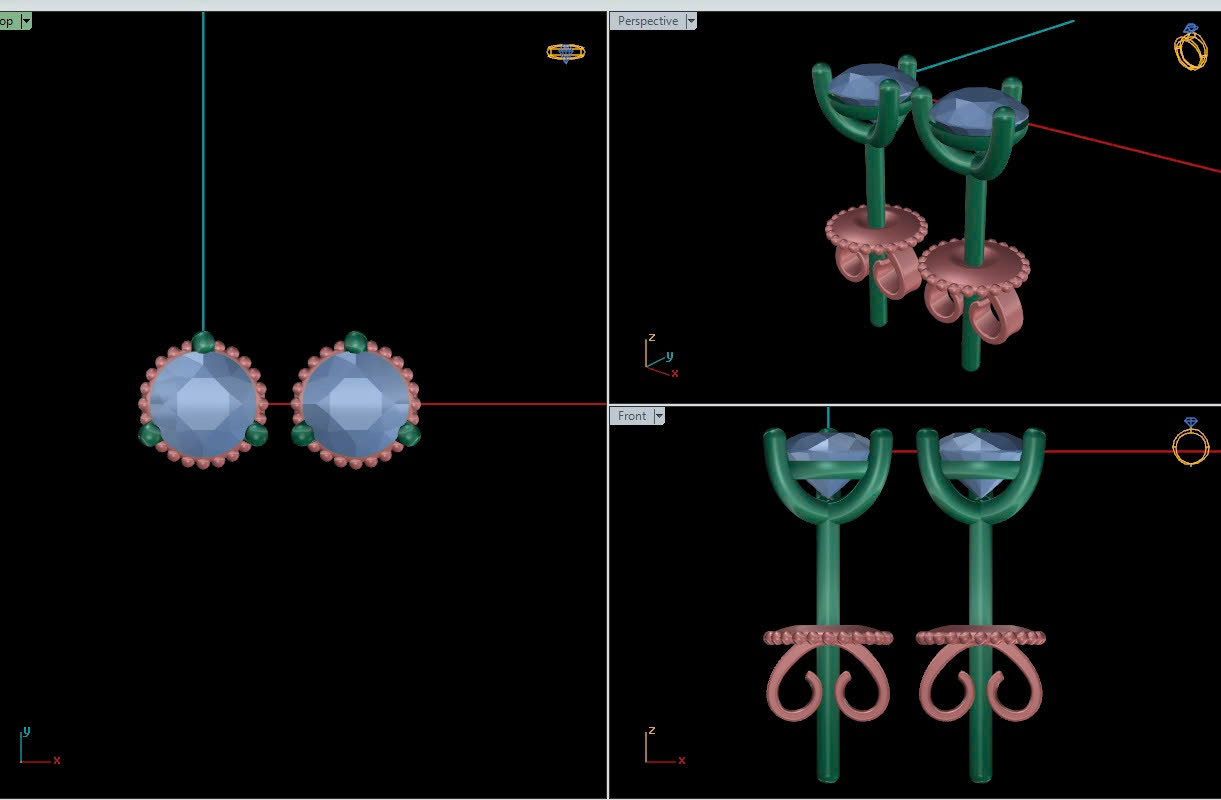Click the red X-axis line in Top viewport

tap(510, 404)
